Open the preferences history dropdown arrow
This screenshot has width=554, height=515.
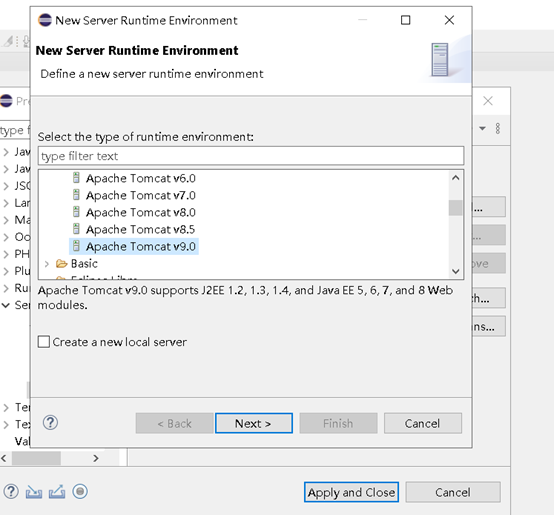click(482, 128)
